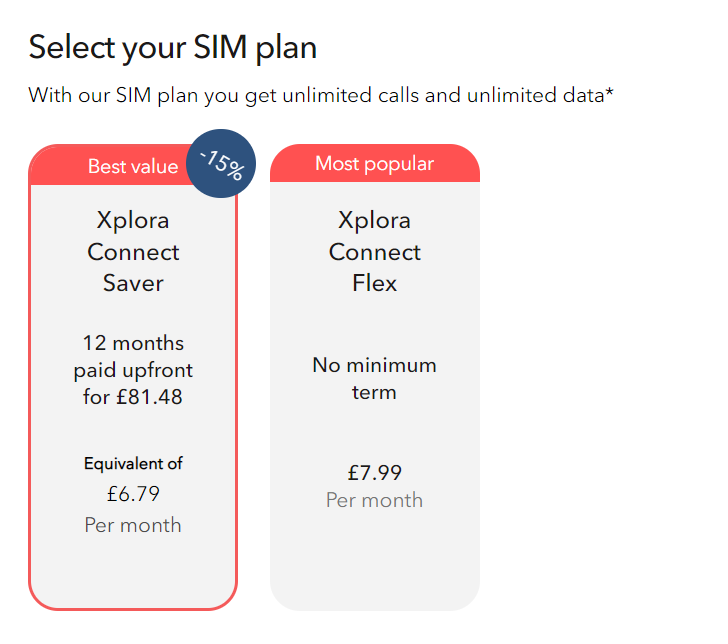The image size is (728, 644).
Task: Click blank space at bottom of Flex card
Action: [374, 570]
